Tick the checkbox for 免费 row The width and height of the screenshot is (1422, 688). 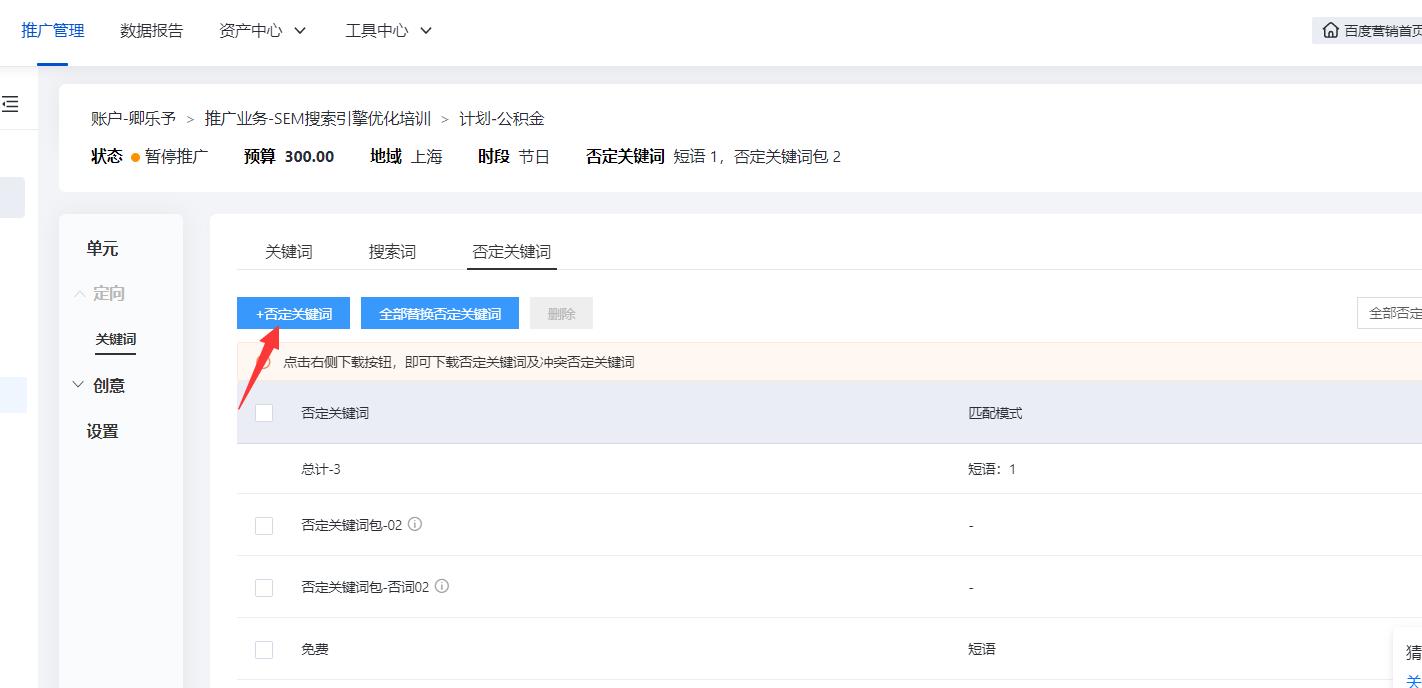click(264, 650)
